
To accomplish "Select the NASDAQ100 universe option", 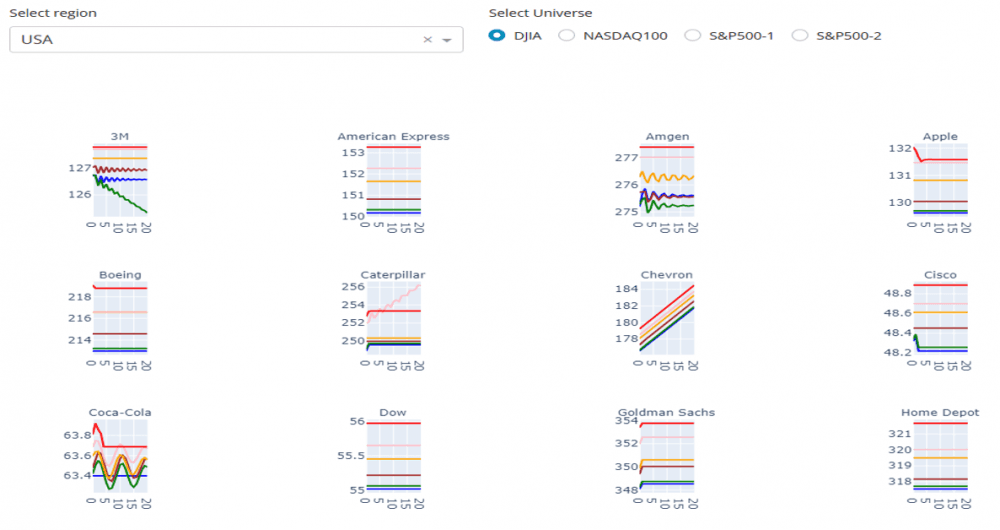I will click(x=566, y=36).
